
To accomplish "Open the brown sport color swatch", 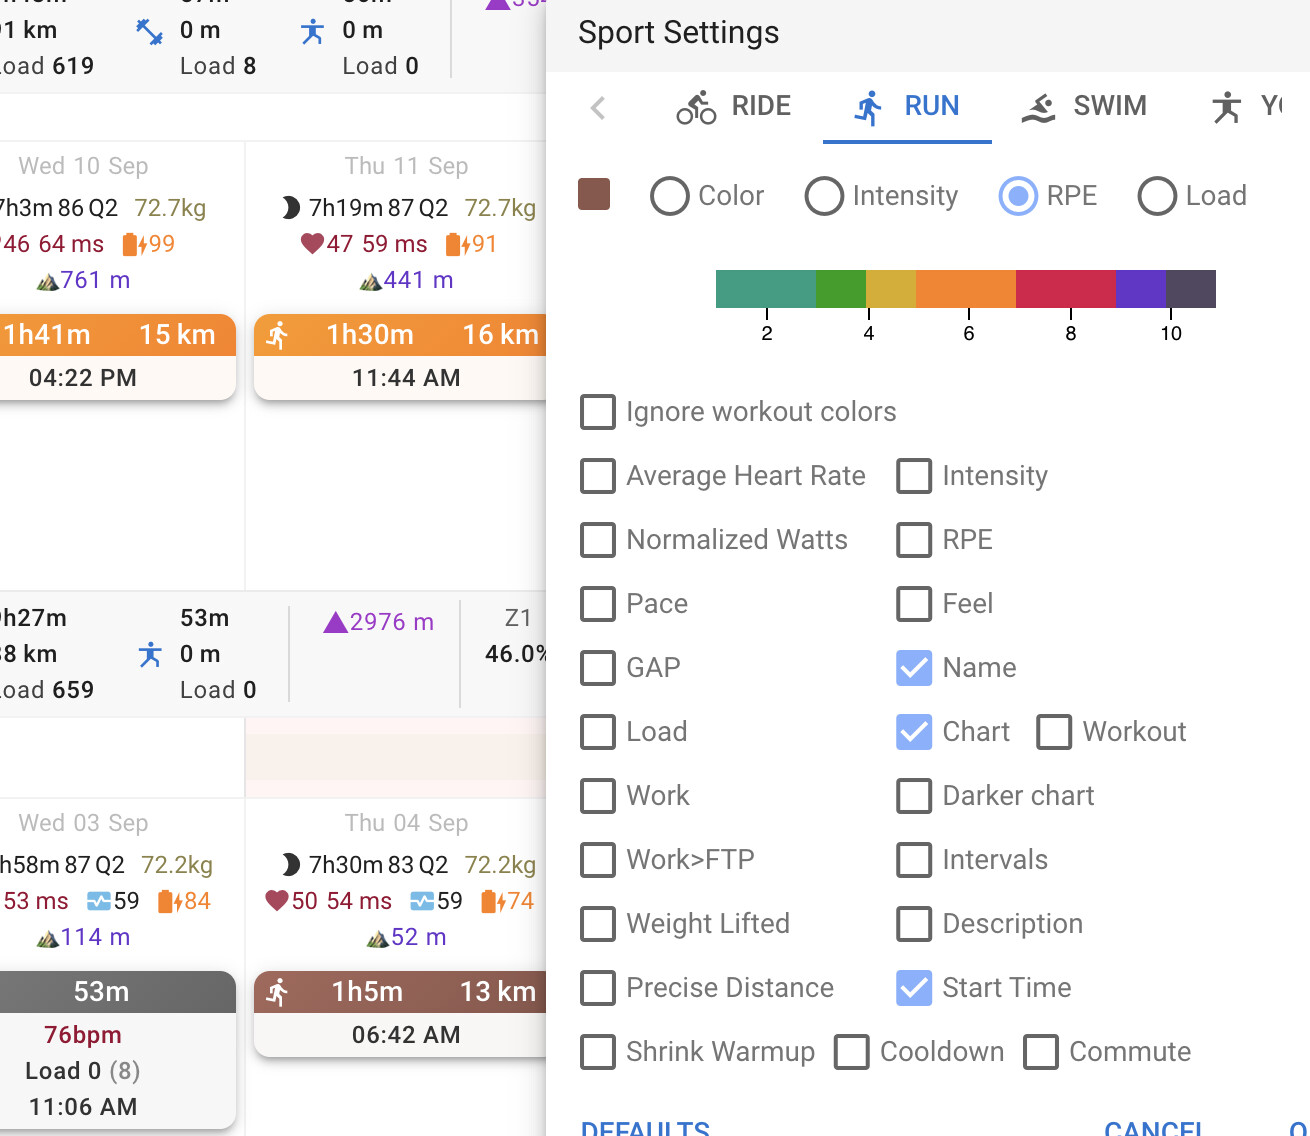I will (594, 194).
